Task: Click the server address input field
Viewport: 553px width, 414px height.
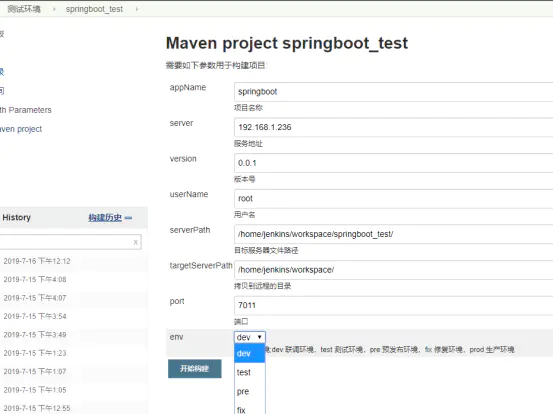Action: pyautogui.click(x=393, y=127)
